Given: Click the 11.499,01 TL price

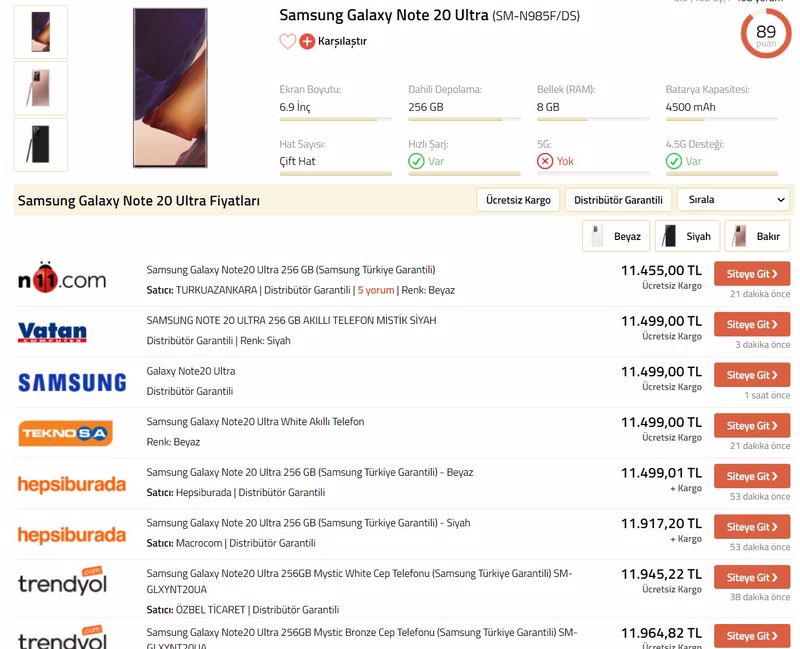Looking at the screenshot, I should [x=661, y=473].
